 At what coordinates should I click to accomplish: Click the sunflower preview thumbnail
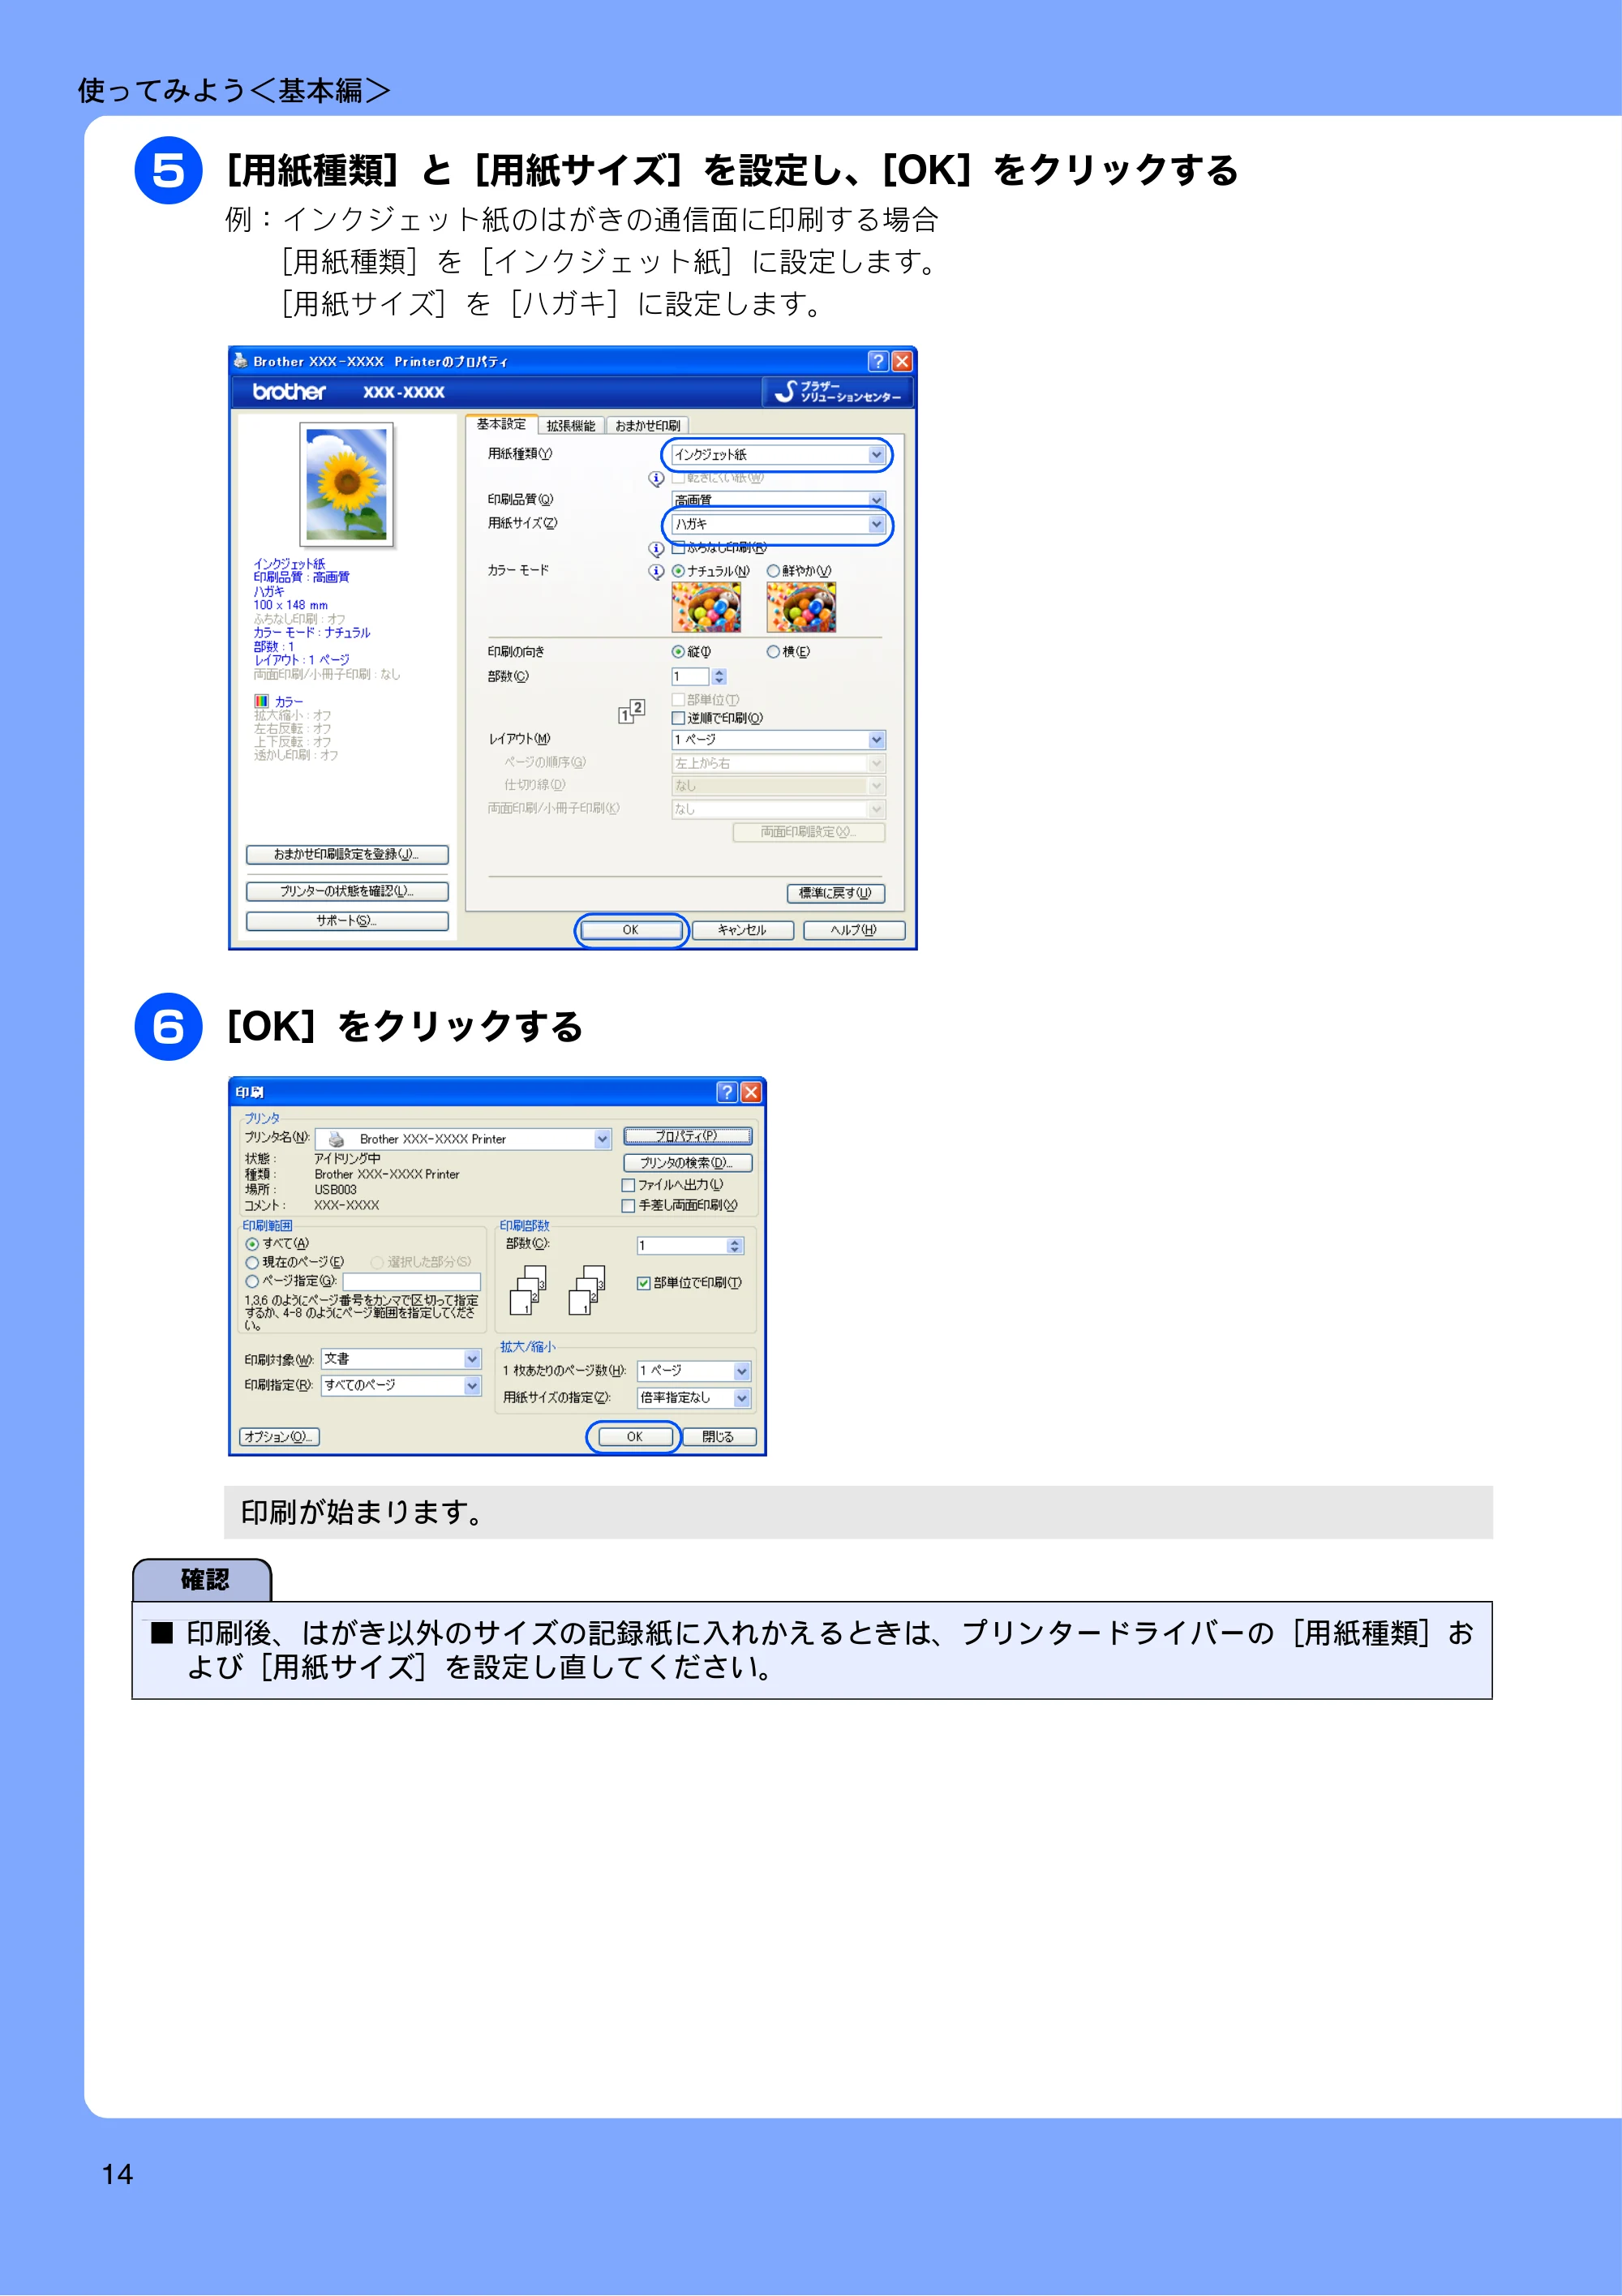point(346,484)
